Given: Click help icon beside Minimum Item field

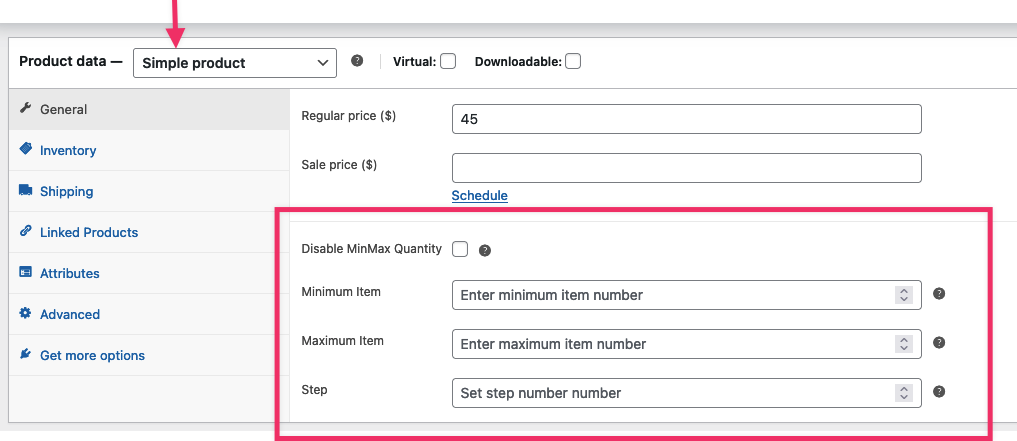Looking at the screenshot, I should tap(939, 294).
